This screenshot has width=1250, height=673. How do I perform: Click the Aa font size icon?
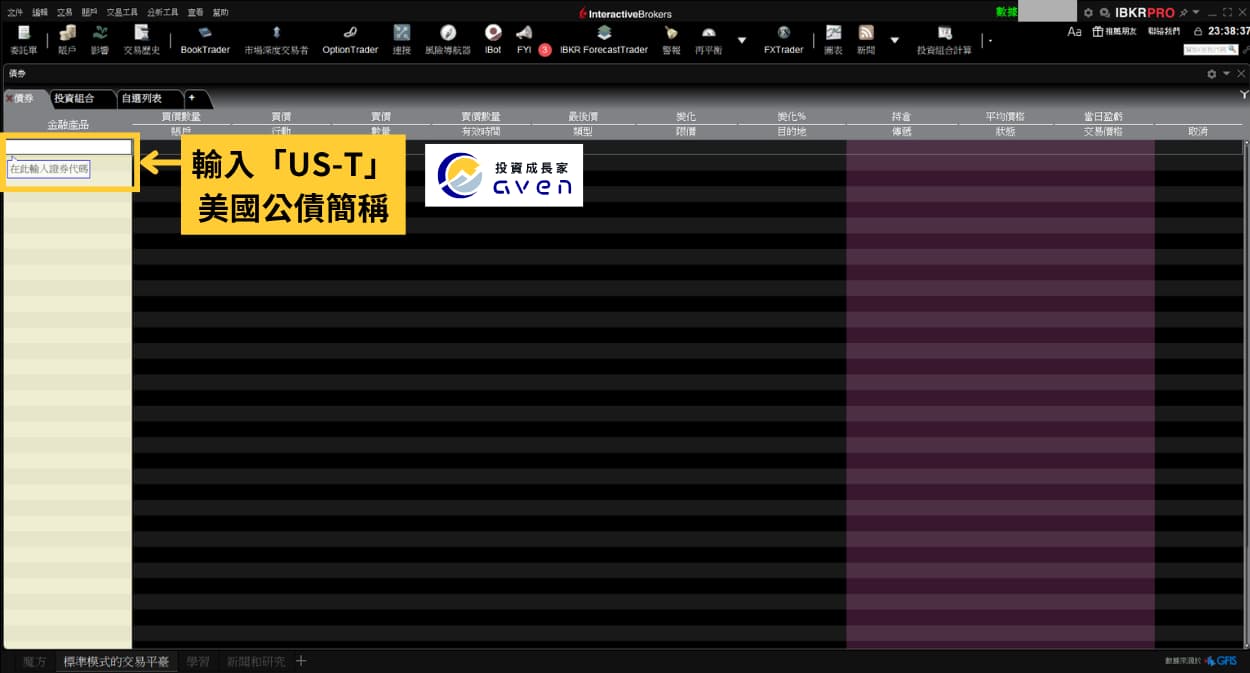click(x=1074, y=31)
